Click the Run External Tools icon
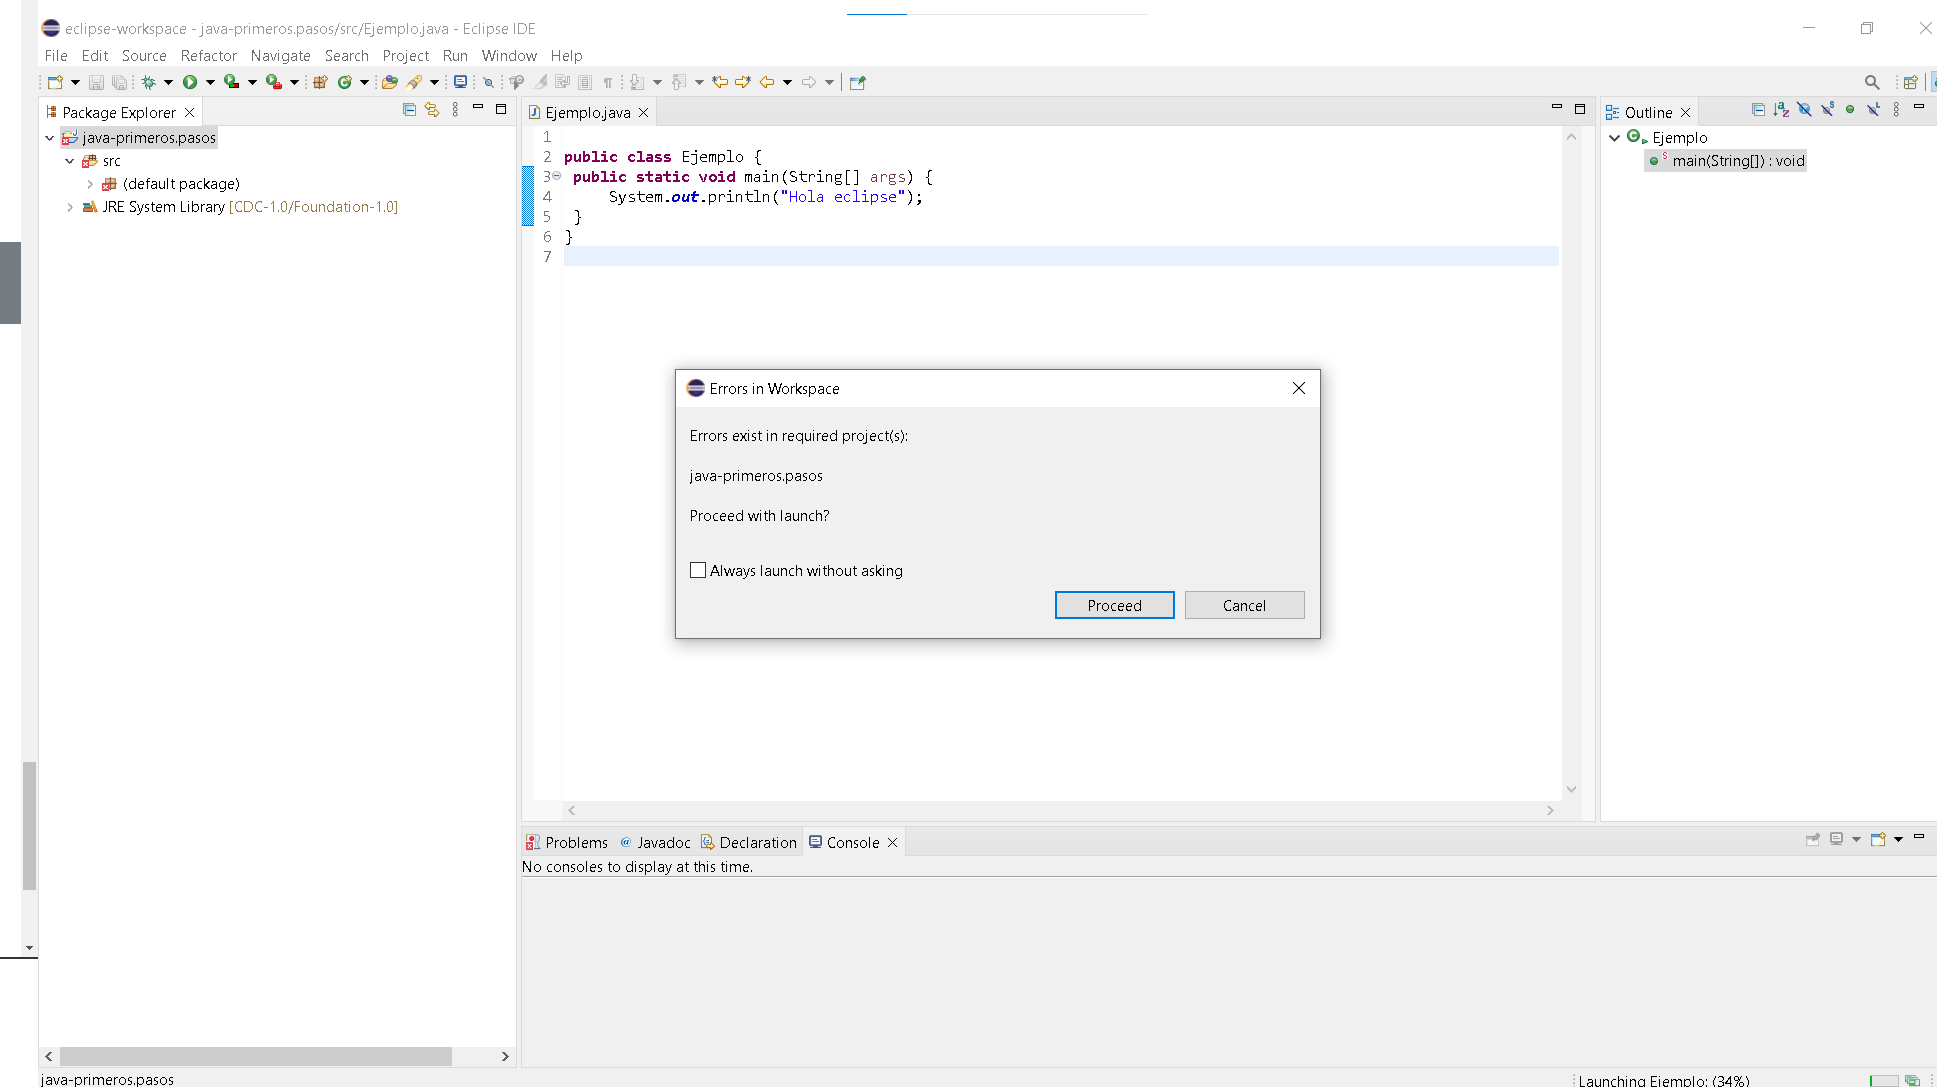 click(273, 82)
